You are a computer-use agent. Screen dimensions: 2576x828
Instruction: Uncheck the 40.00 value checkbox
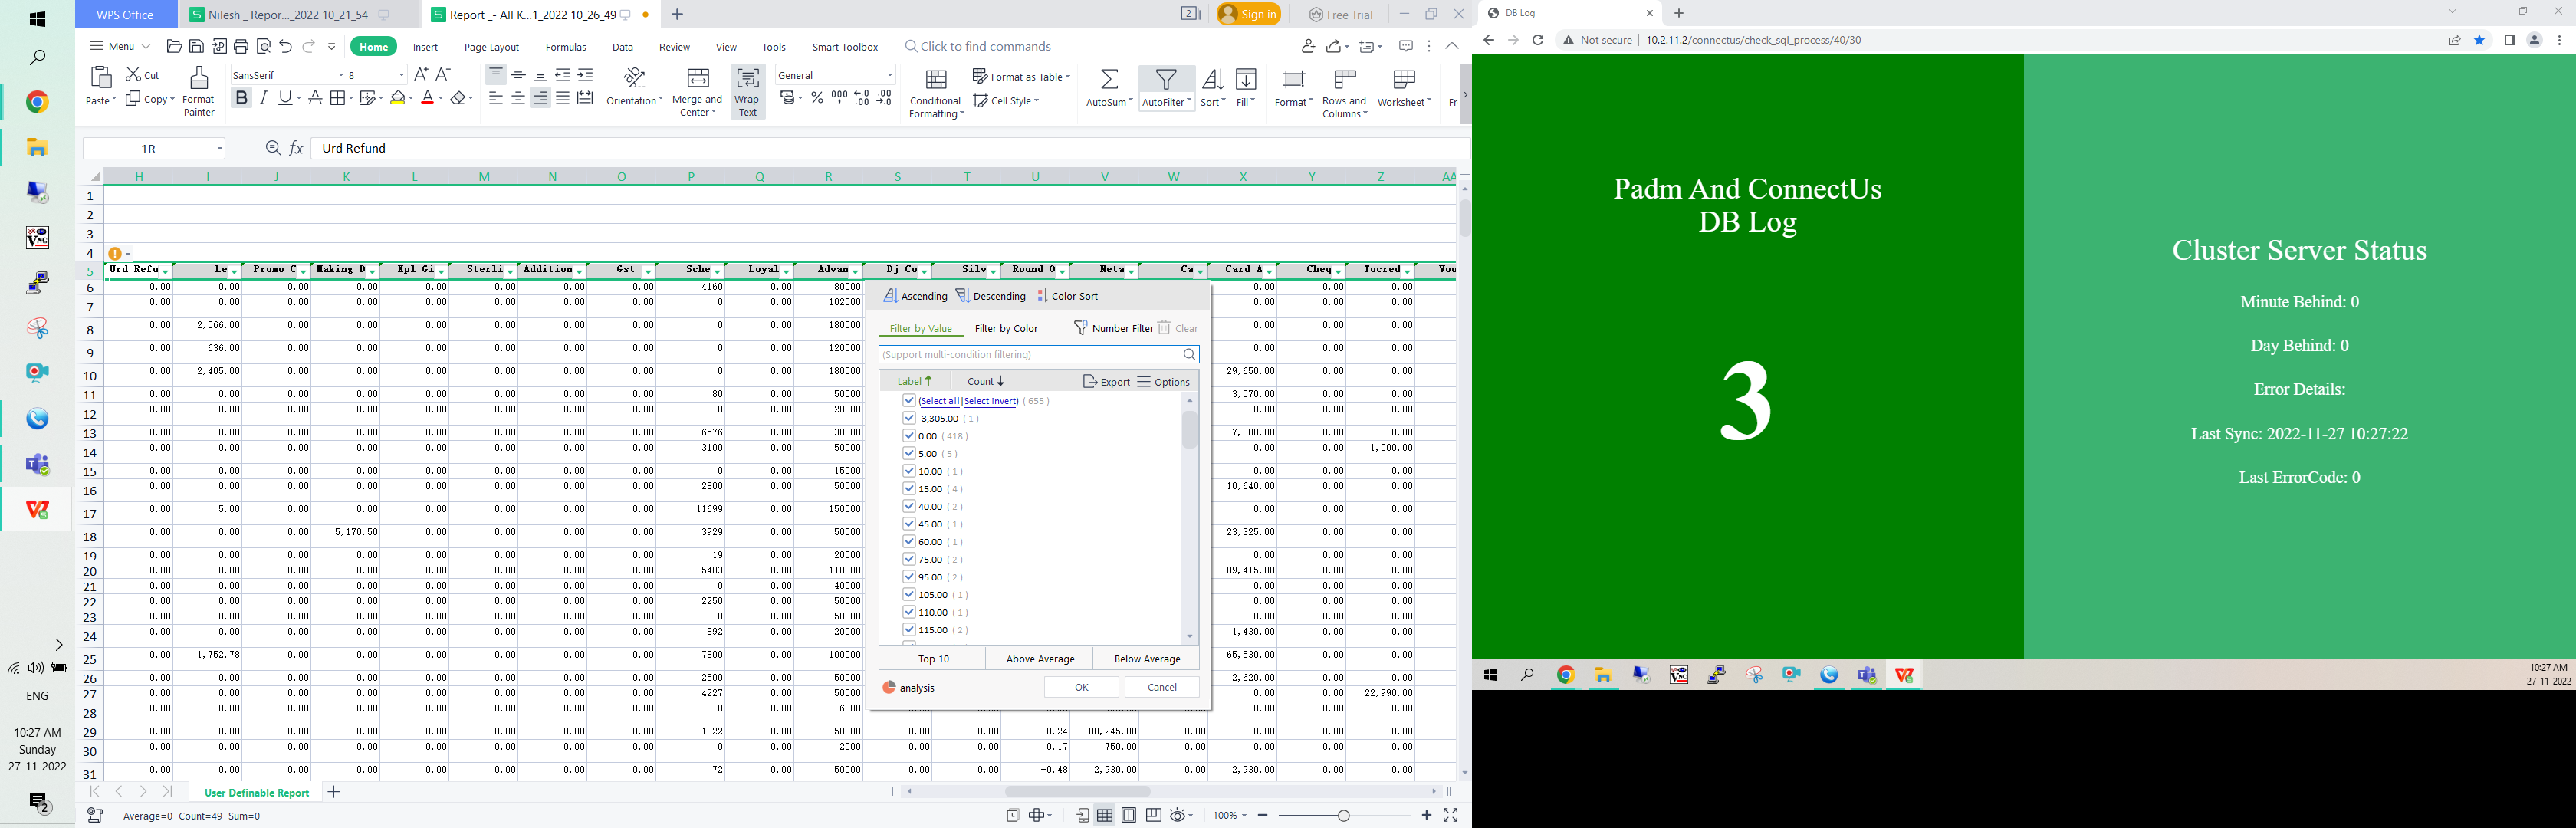tap(909, 506)
